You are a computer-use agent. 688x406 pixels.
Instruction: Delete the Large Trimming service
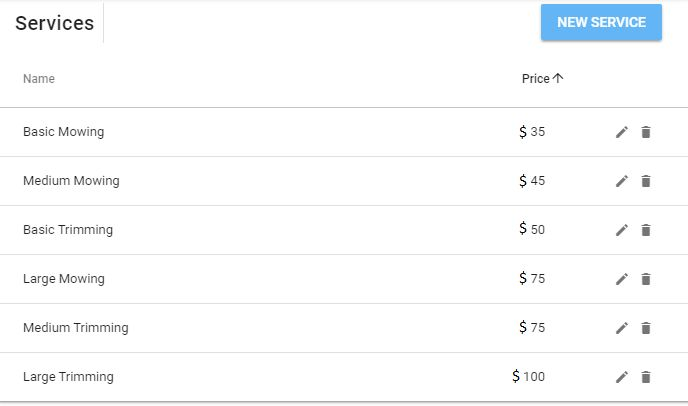tap(646, 377)
